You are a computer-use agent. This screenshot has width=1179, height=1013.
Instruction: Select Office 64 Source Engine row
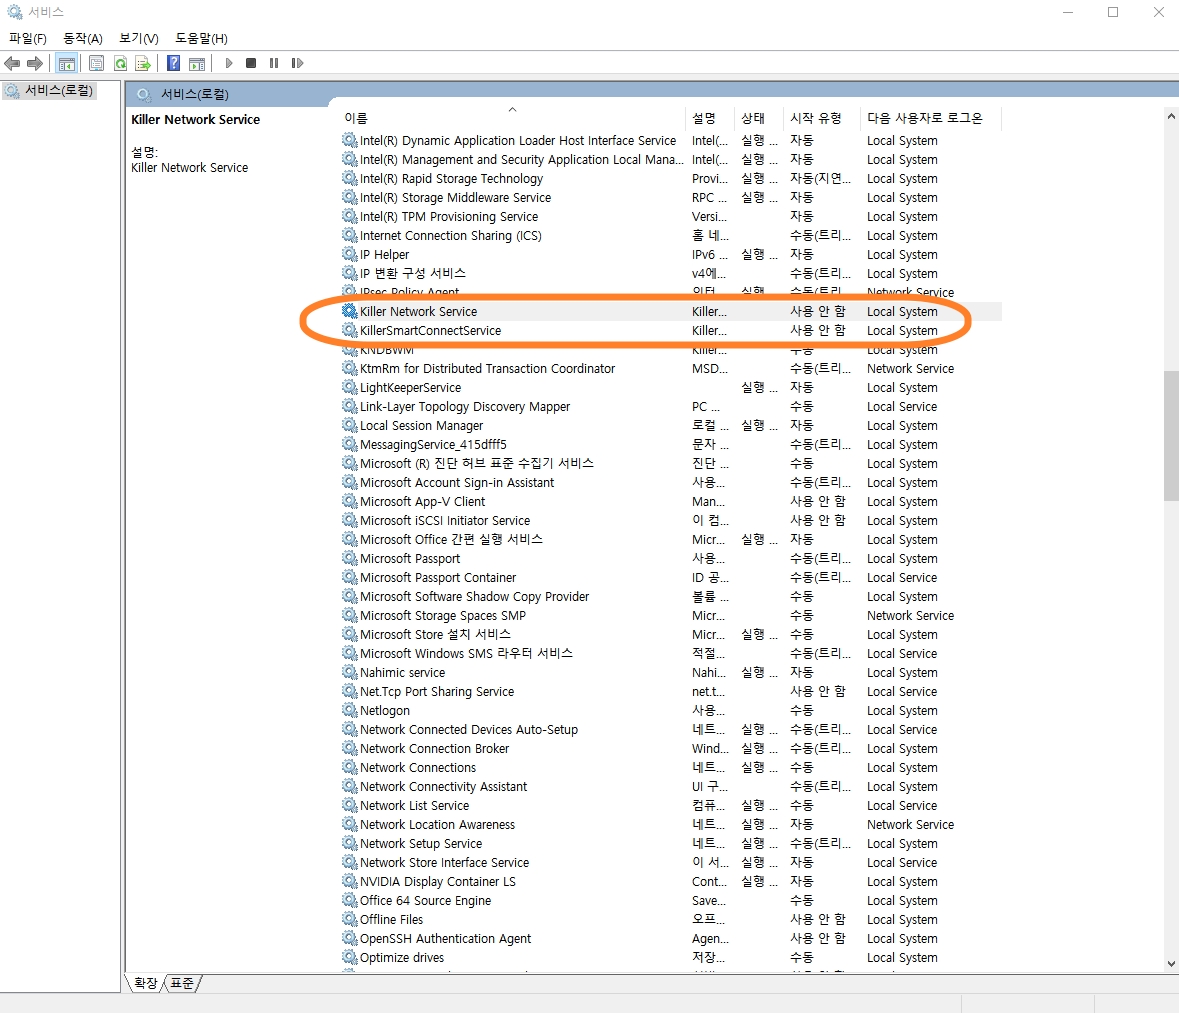tap(671, 900)
